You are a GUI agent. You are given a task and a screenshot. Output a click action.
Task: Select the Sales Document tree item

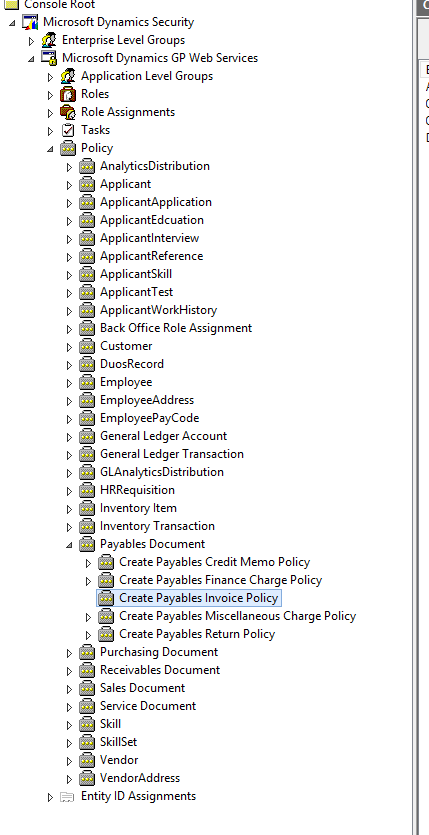[x=143, y=688]
